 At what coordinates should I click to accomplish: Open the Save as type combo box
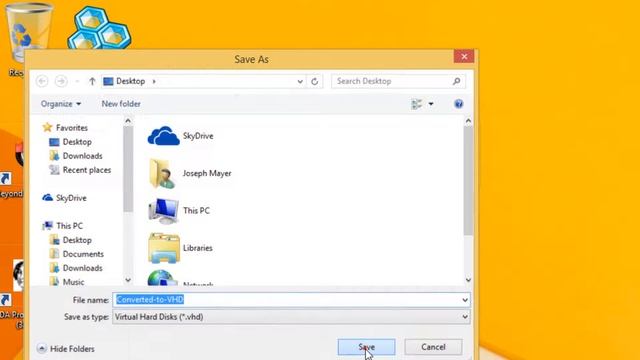pos(291,317)
